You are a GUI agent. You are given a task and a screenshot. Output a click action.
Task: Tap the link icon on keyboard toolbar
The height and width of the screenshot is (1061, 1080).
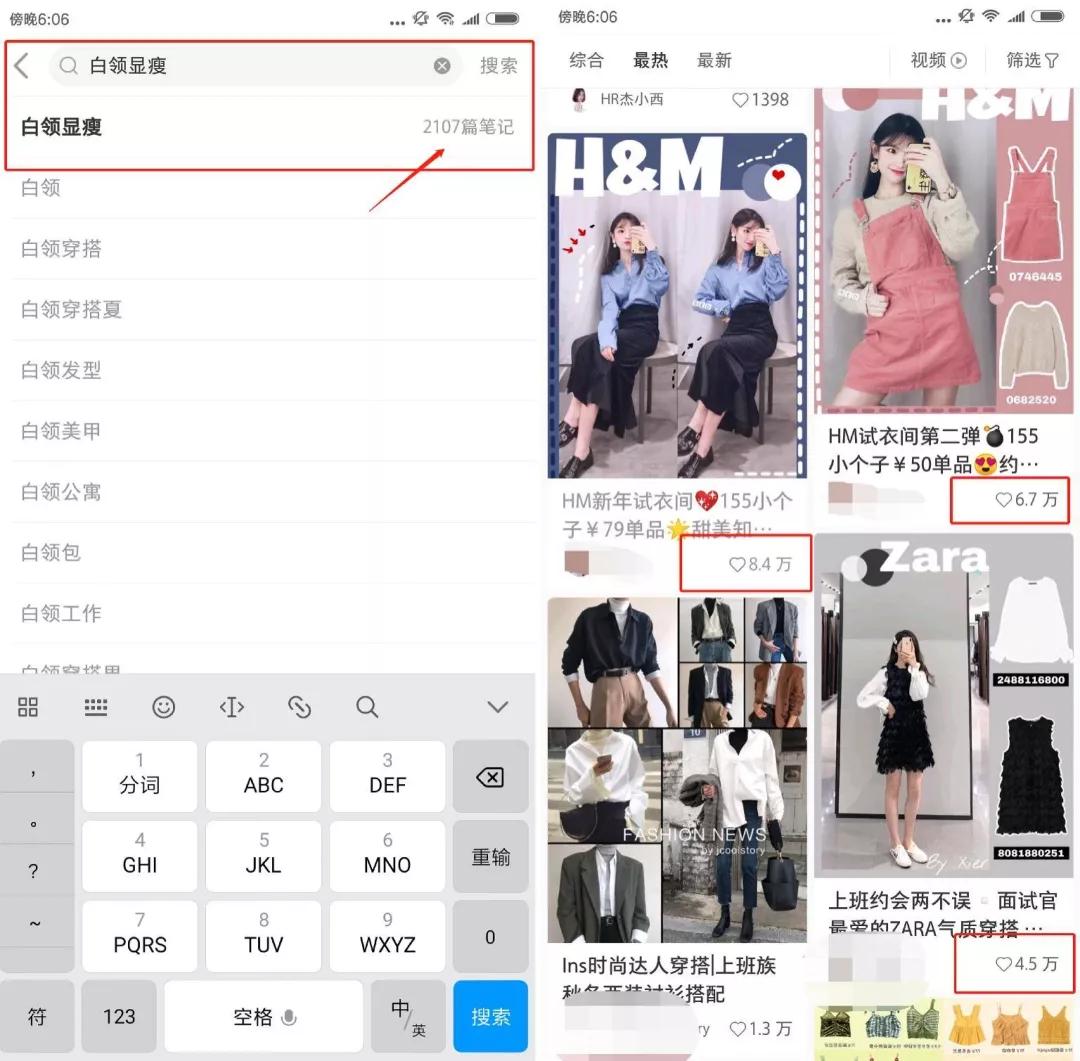(299, 706)
